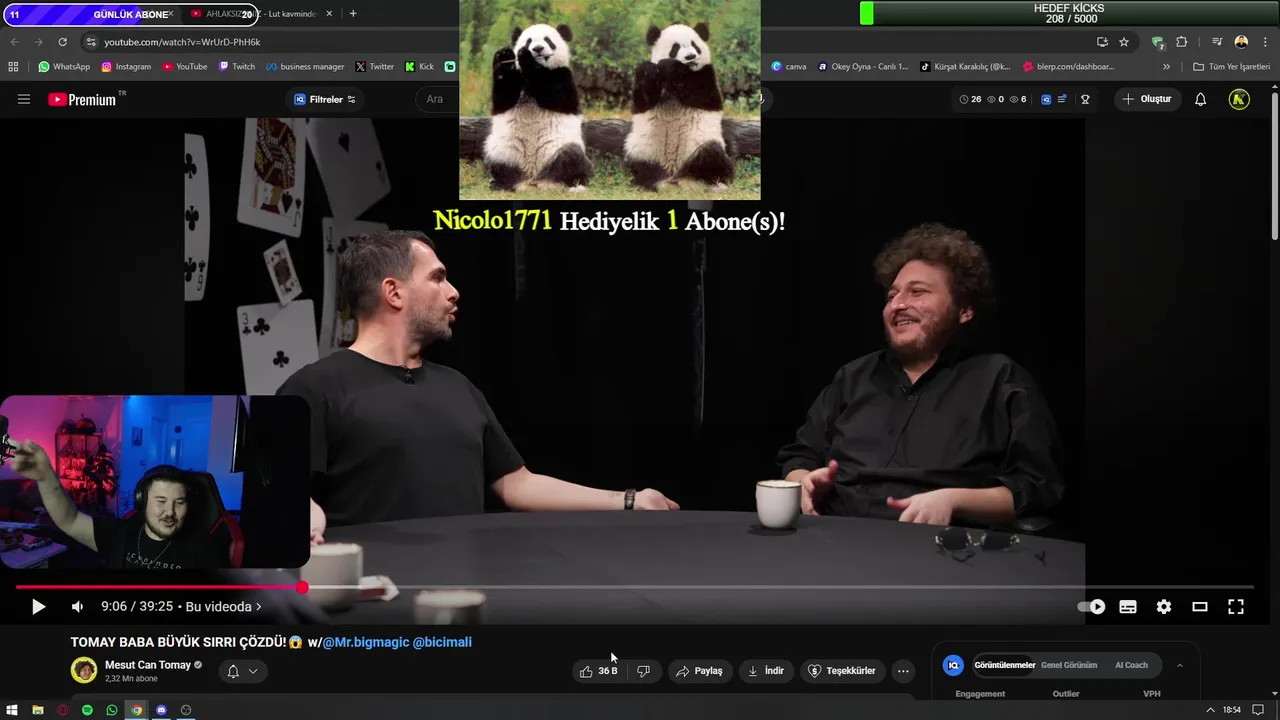Click the Oluştur create button
The height and width of the screenshot is (720, 1280).
1147,99
